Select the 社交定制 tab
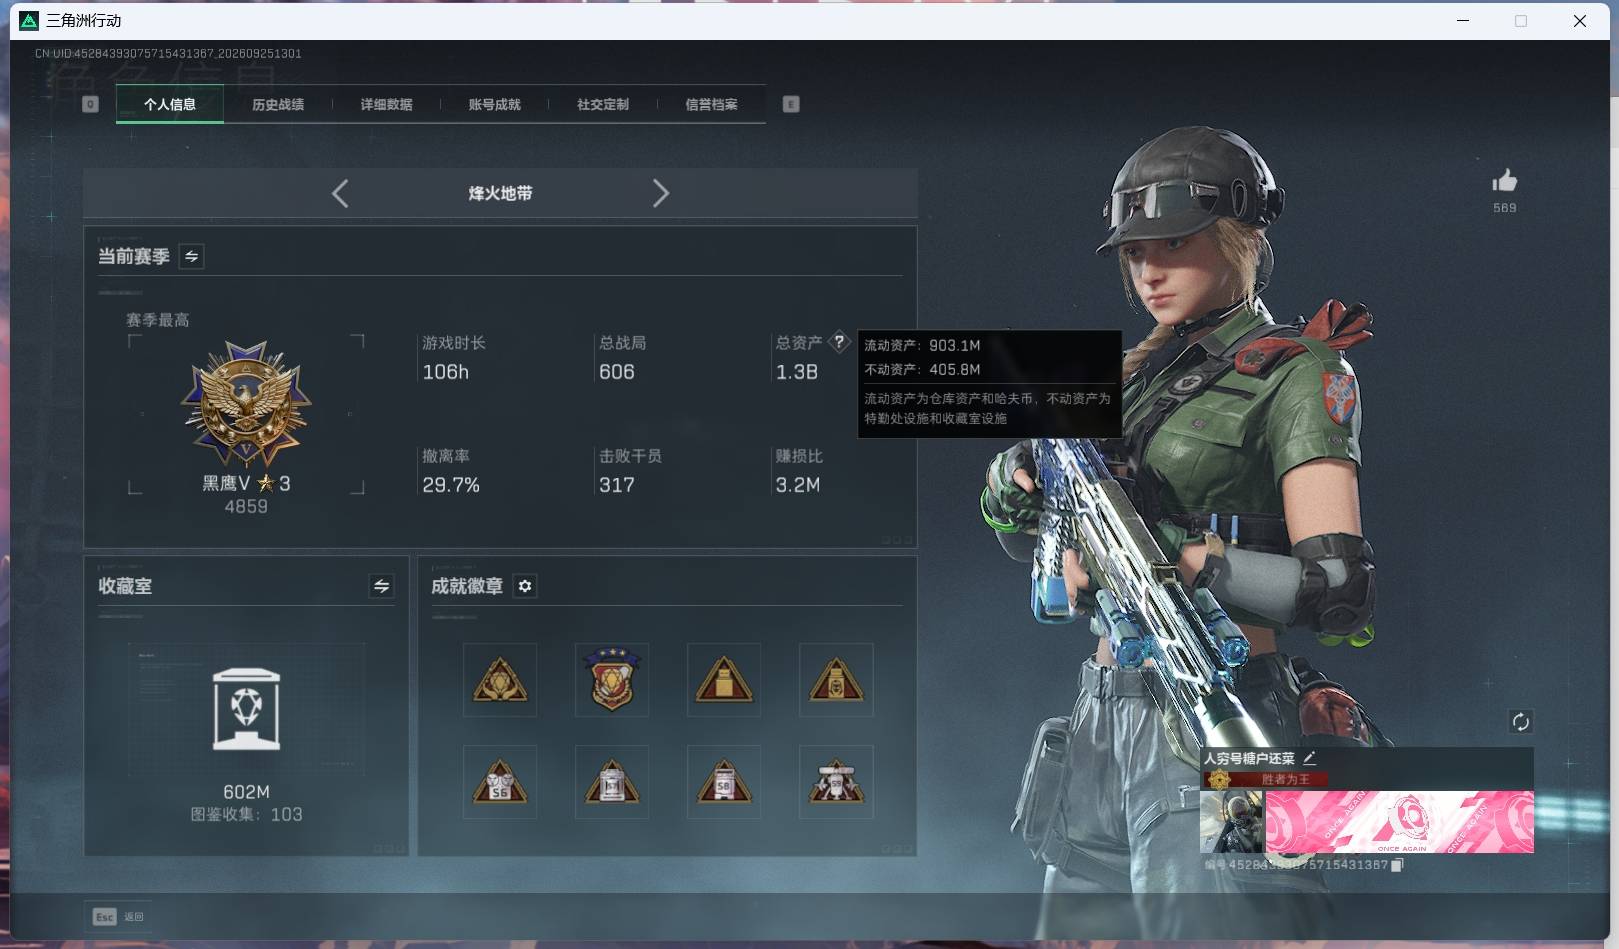 603,104
